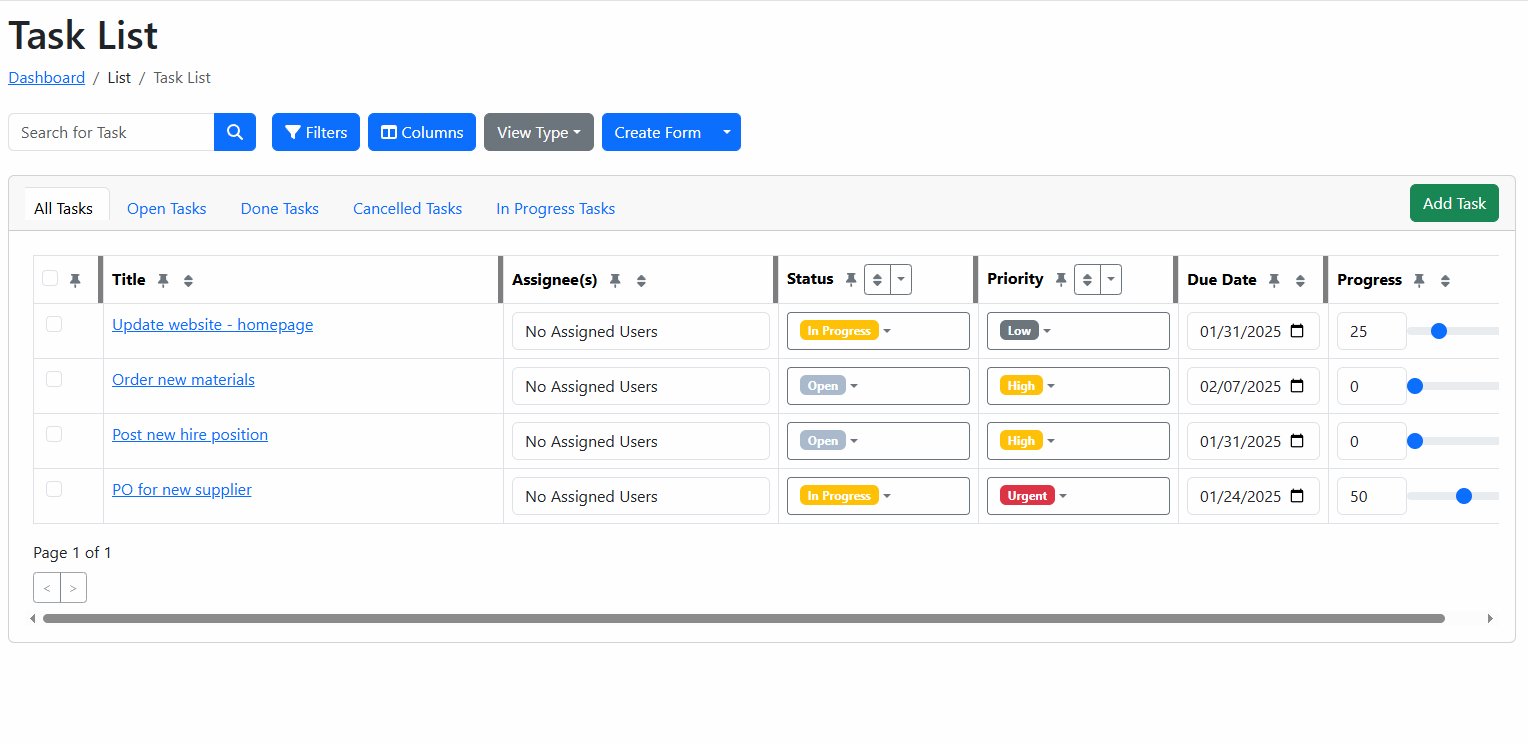Image resolution: width=1528 pixels, height=744 pixels.
Task: Change priority of PO for new supplier
Action: pos(1078,496)
